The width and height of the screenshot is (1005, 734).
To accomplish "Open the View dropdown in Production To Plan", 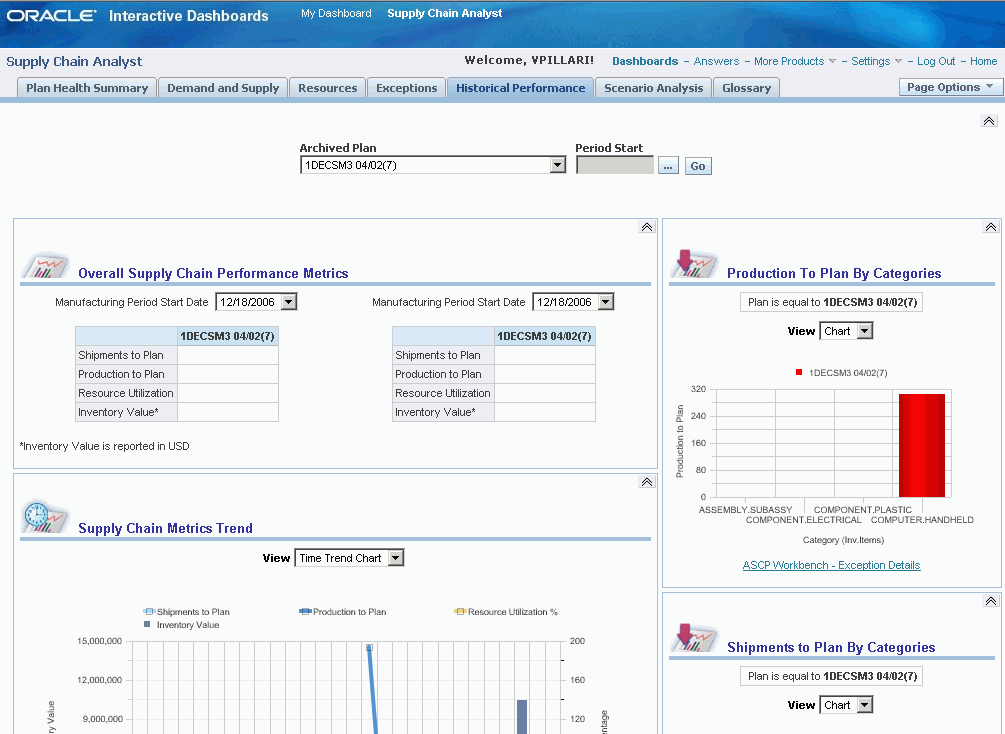I will pyautogui.click(x=865, y=331).
